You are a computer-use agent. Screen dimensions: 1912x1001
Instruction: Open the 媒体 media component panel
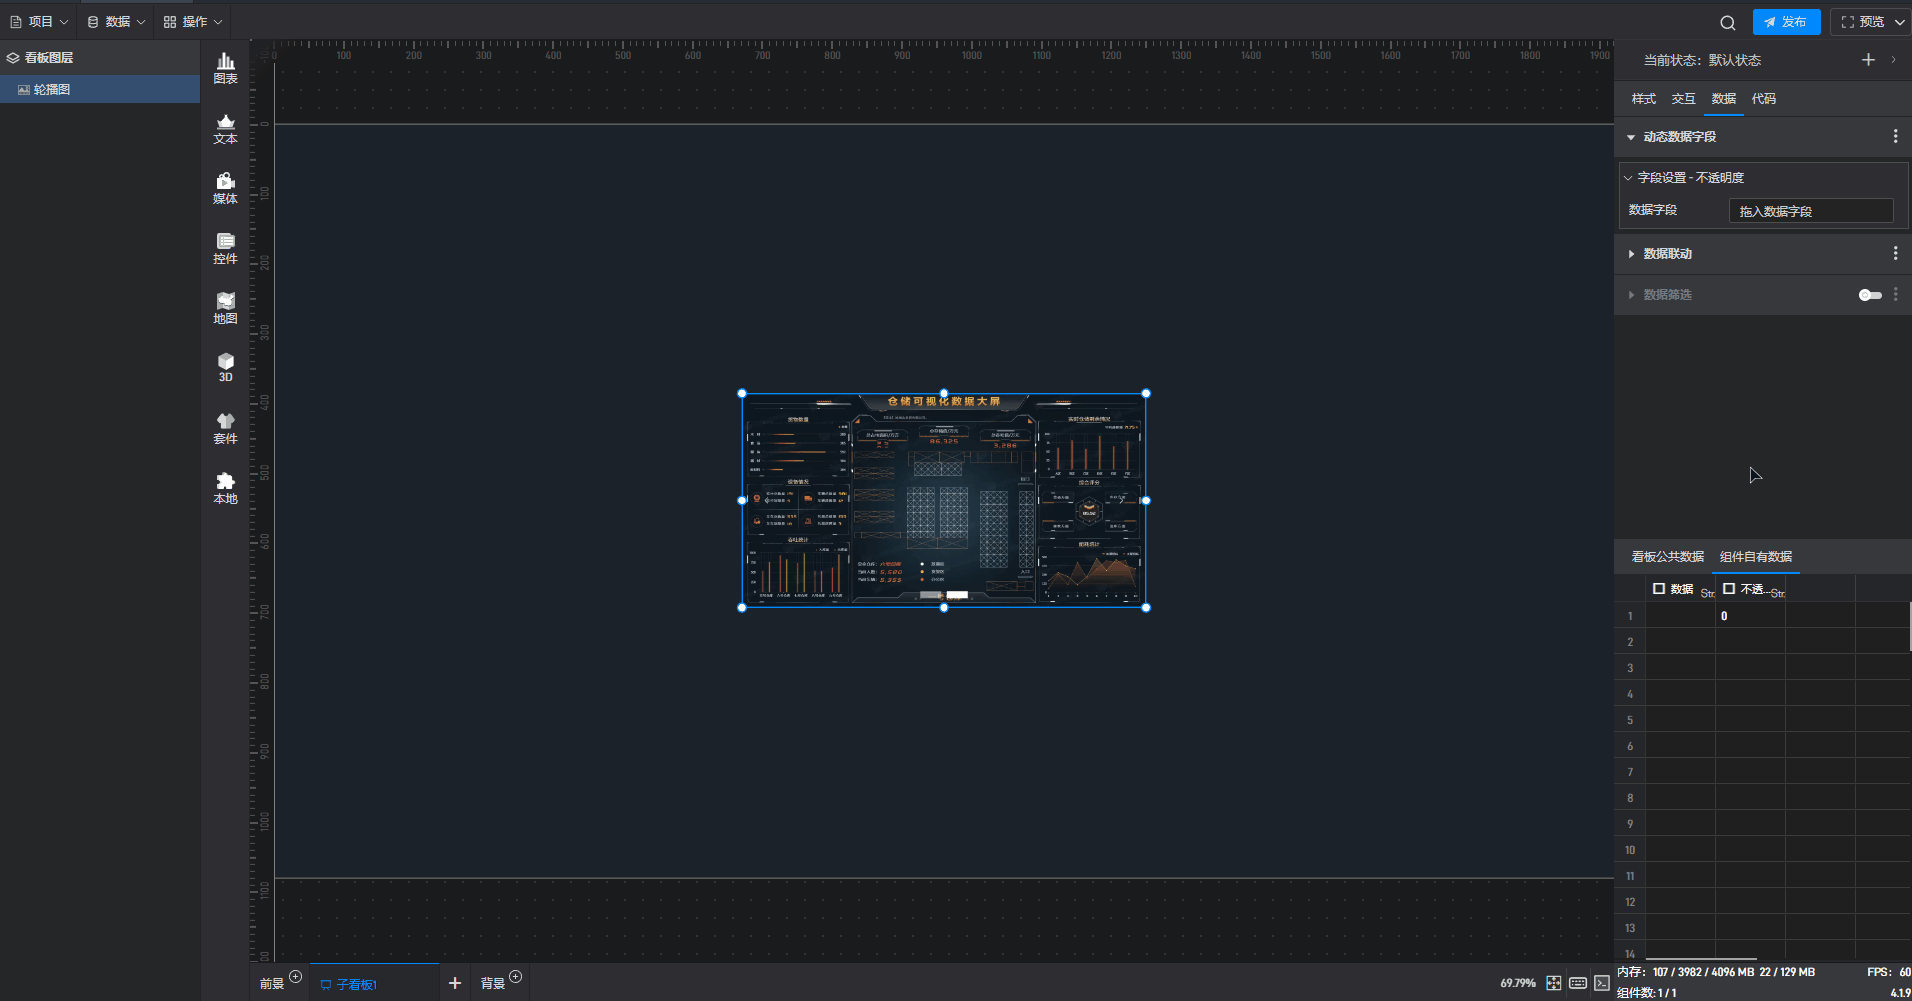225,188
